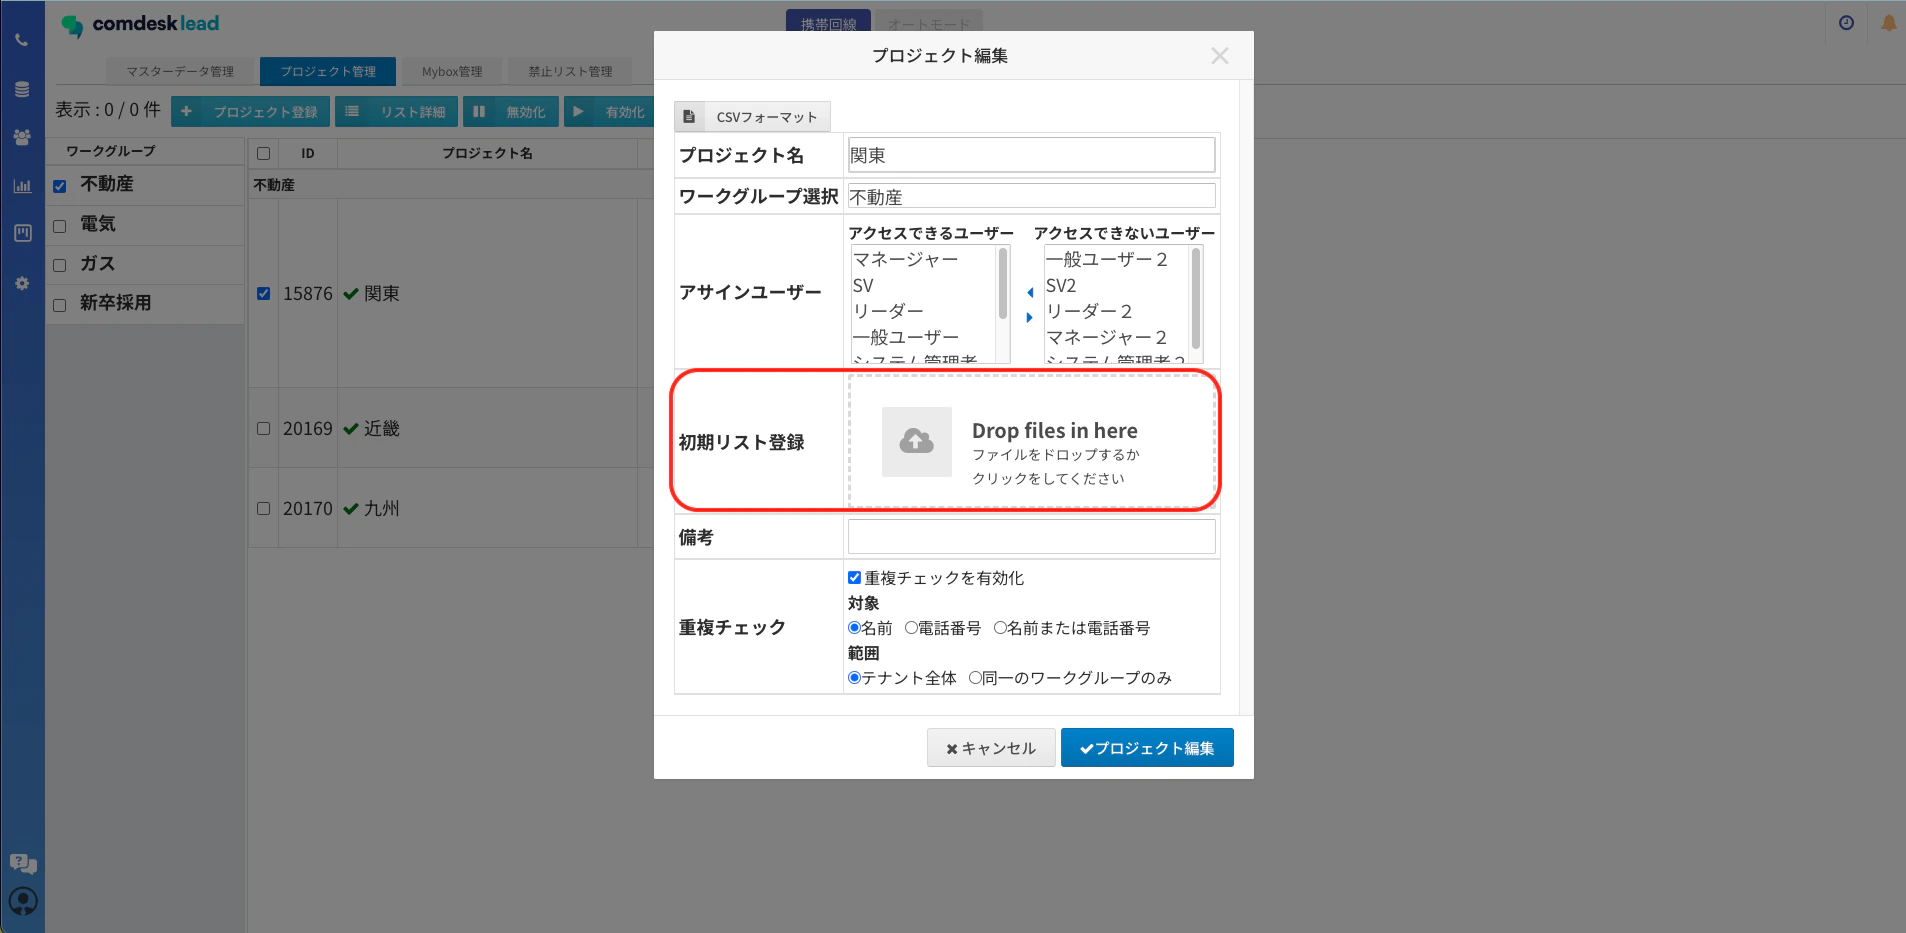Select SV2 in inaccessible users list
This screenshot has width=1906, height=933.
coord(1061,285)
